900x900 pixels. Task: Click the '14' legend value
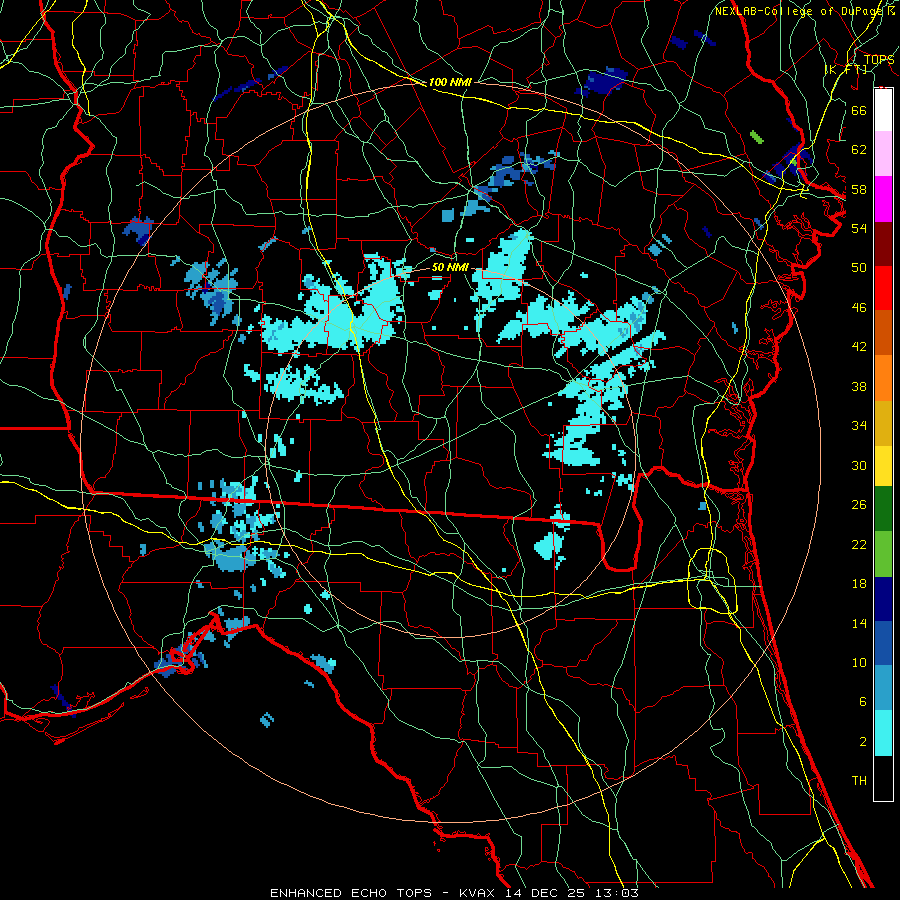[x=859, y=623]
